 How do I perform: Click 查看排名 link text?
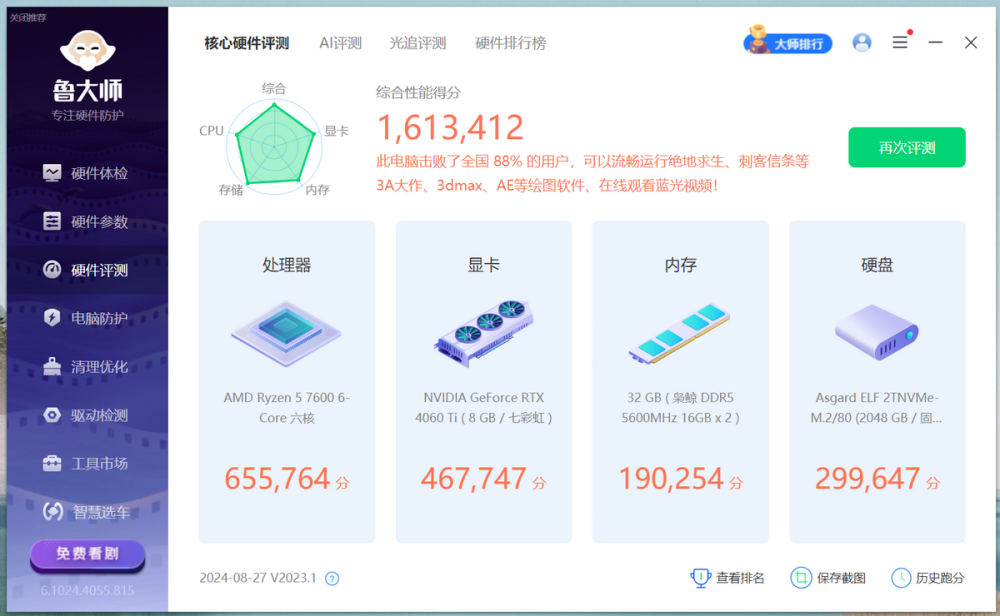coord(740,578)
